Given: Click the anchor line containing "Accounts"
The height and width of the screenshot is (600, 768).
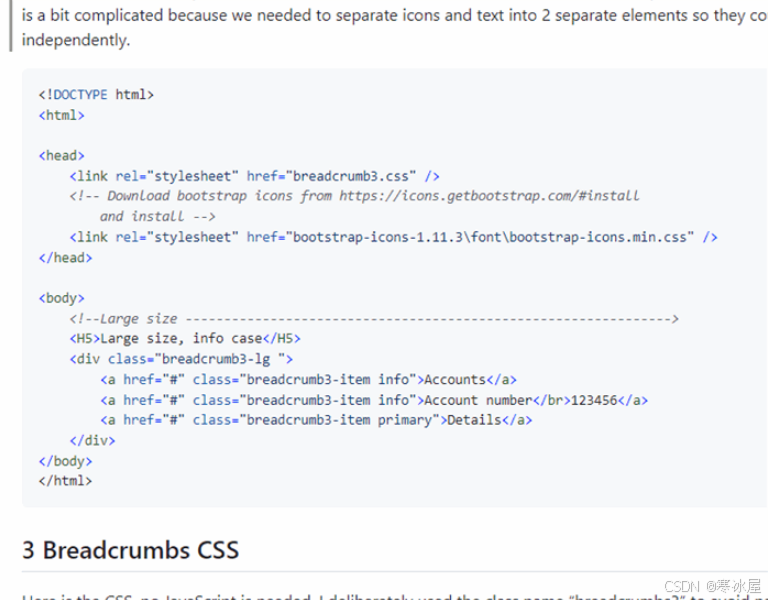Looking at the screenshot, I should click(309, 380).
